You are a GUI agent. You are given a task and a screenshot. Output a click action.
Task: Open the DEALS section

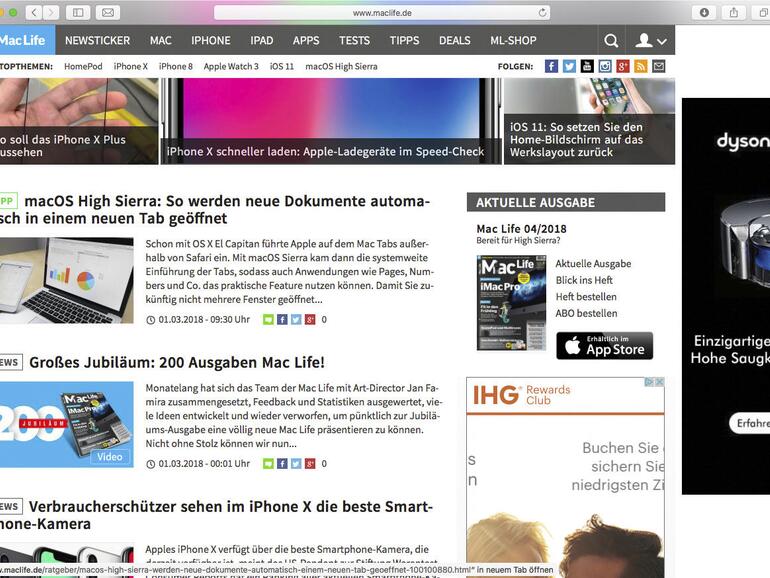[x=454, y=40]
